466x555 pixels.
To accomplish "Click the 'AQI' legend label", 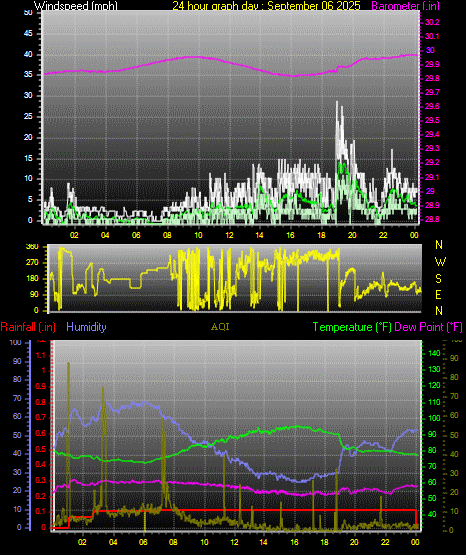I will coord(220,327).
